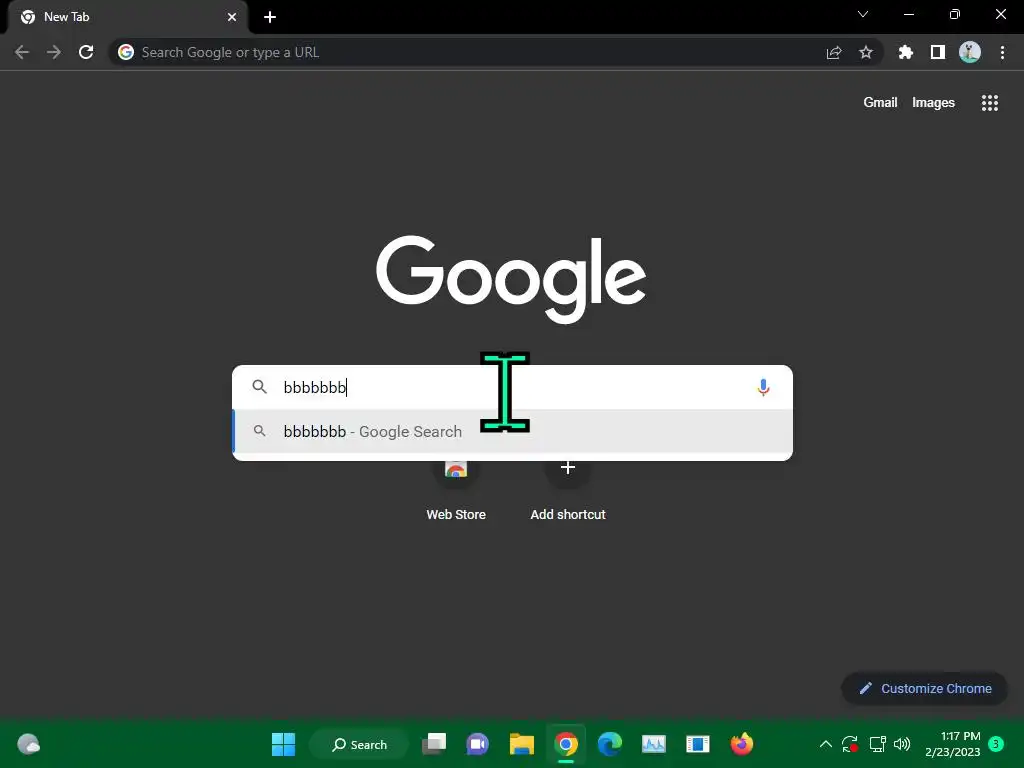Viewport: 1024px width, 768px height.
Task: Open the Extensions puzzle menu
Action: pos(906,52)
